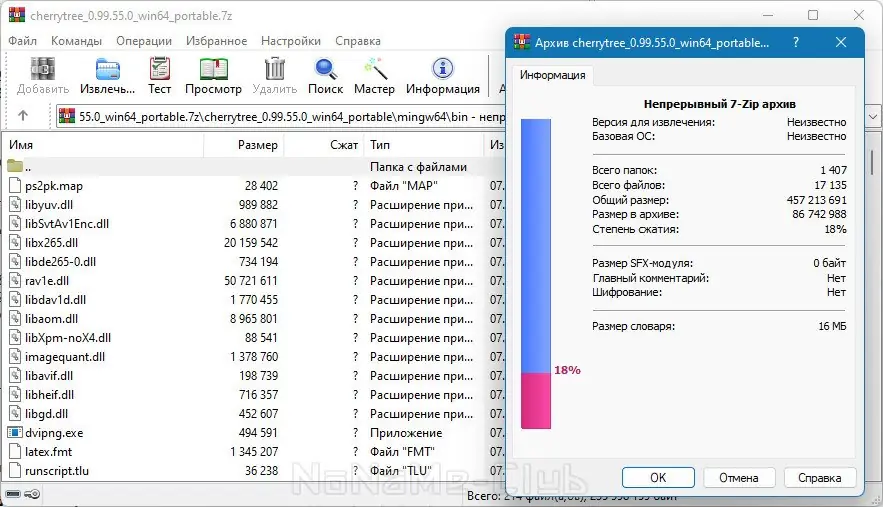Image resolution: width=883 pixels, height=507 pixels.
Task: Sort by Размер column header
Action: coord(244,145)
